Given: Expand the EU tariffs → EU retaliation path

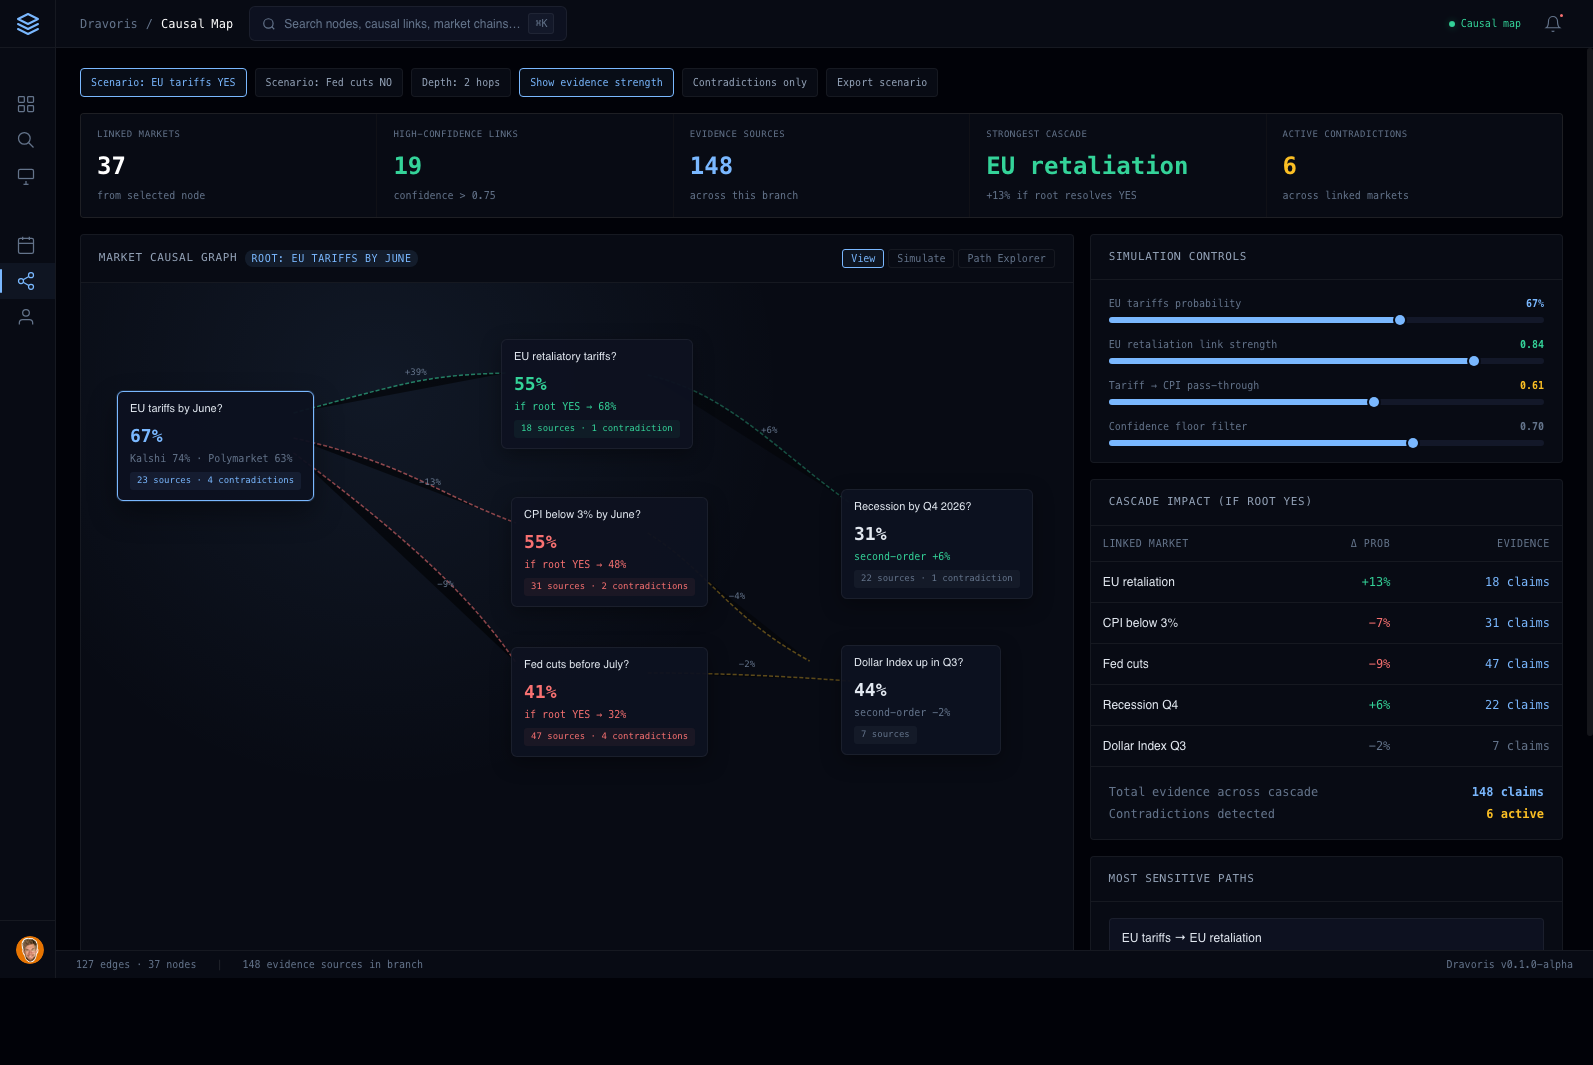Looking at the screenshot, I should click(x=1325, y=937).
